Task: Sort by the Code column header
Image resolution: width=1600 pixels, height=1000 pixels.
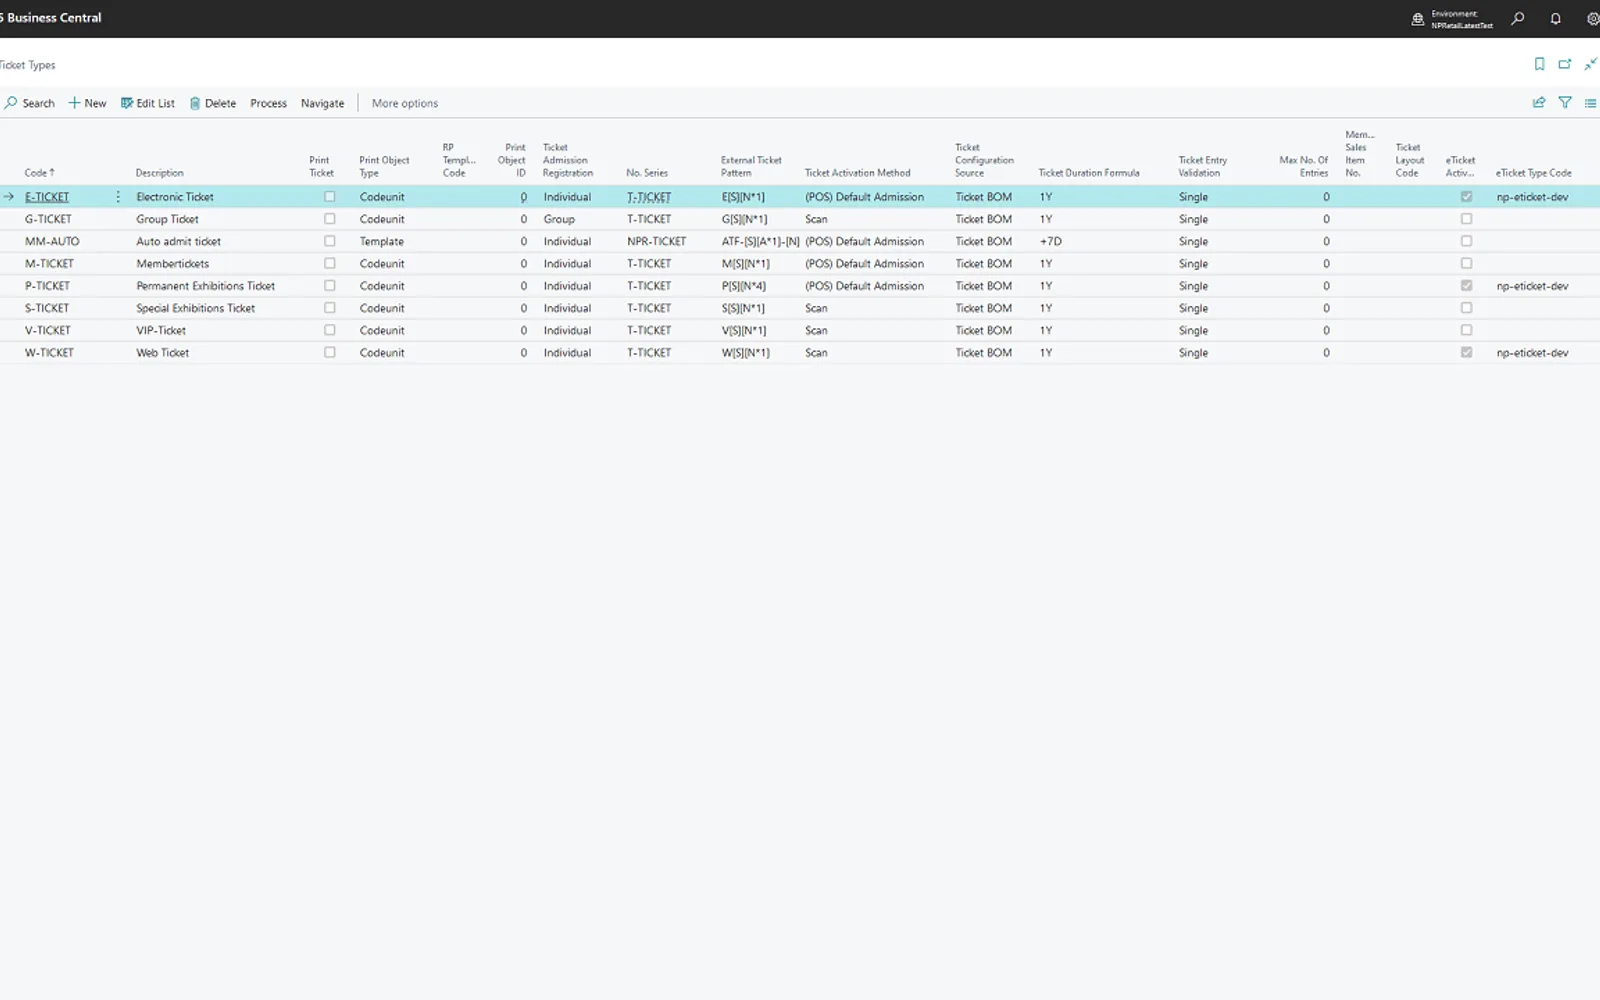Action: coord(40,173)
